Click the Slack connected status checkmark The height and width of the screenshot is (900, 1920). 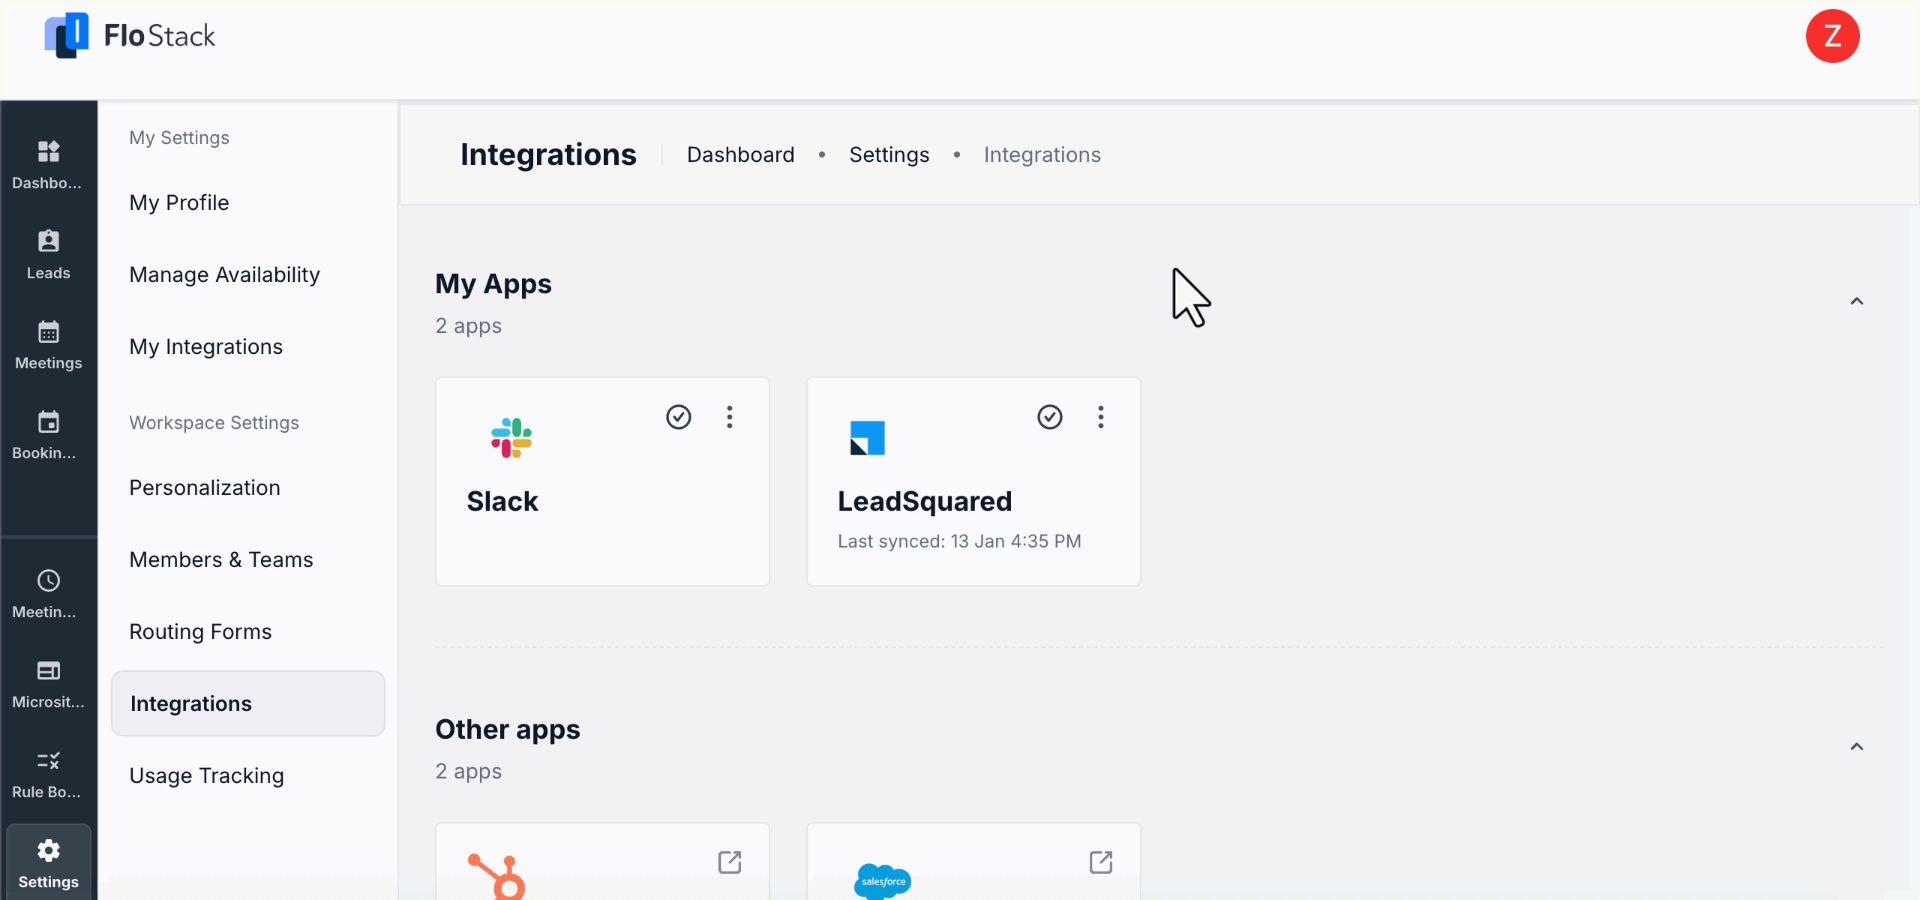pyautogui.click(x=679, y=417)
